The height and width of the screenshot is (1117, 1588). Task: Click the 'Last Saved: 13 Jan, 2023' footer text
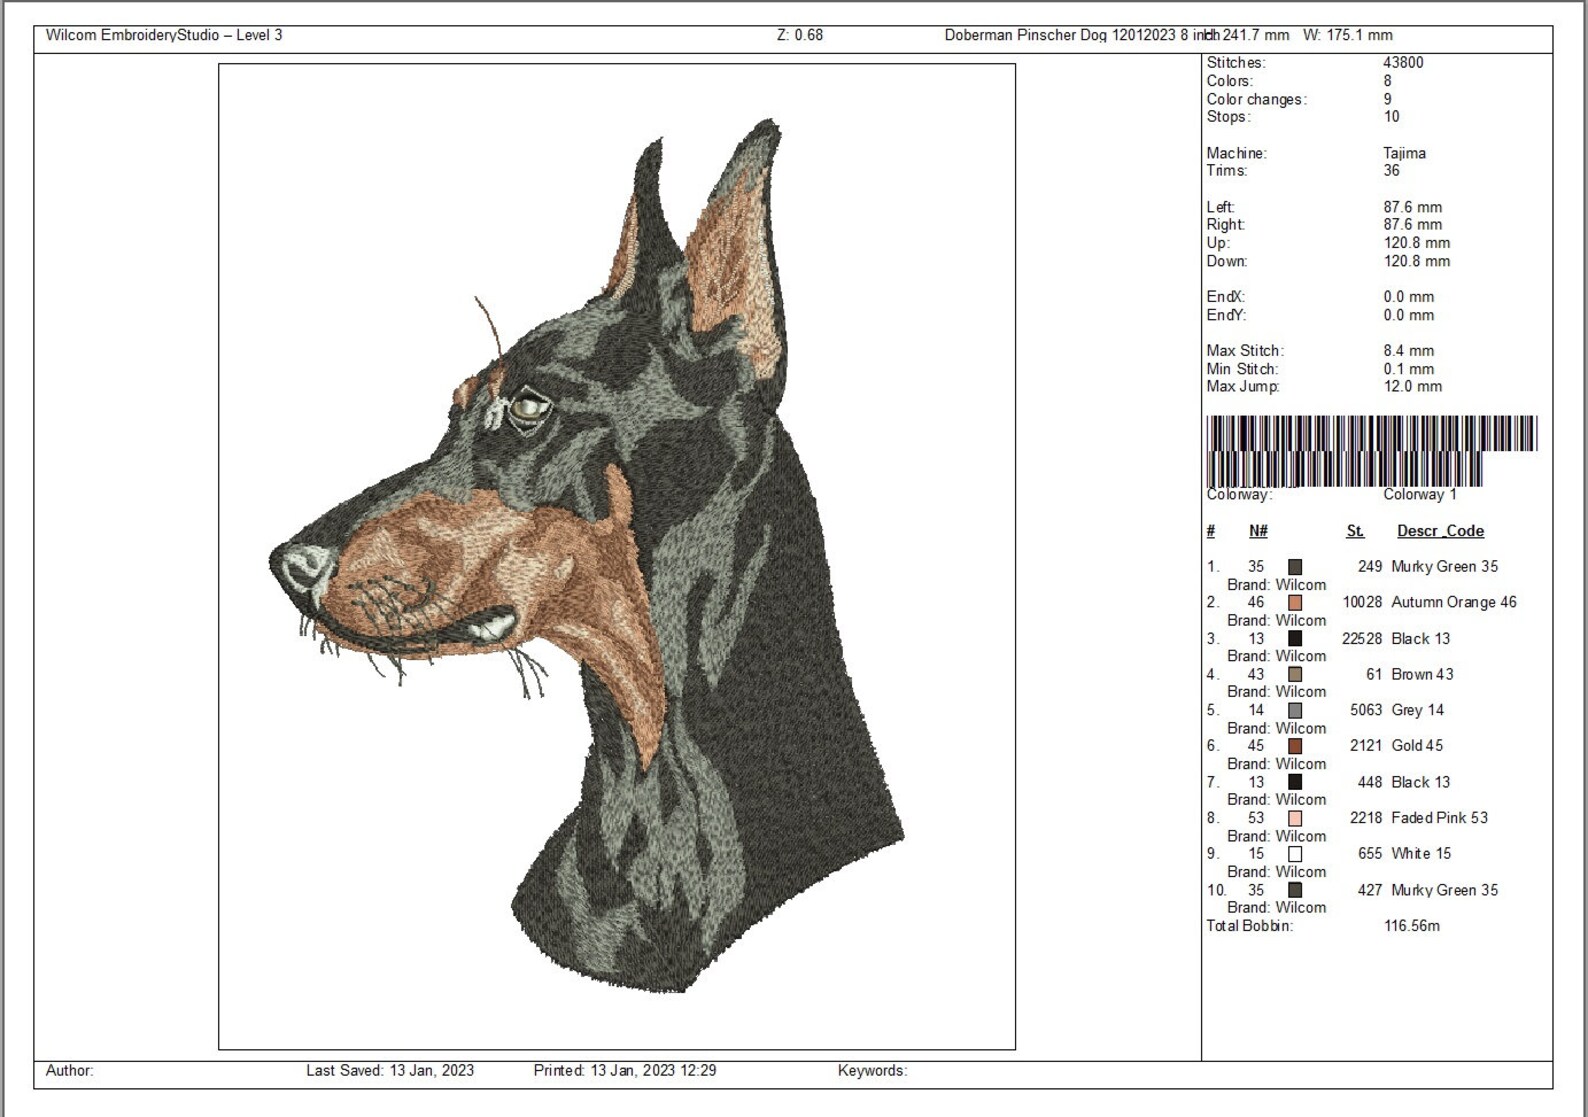[390, 1071]
